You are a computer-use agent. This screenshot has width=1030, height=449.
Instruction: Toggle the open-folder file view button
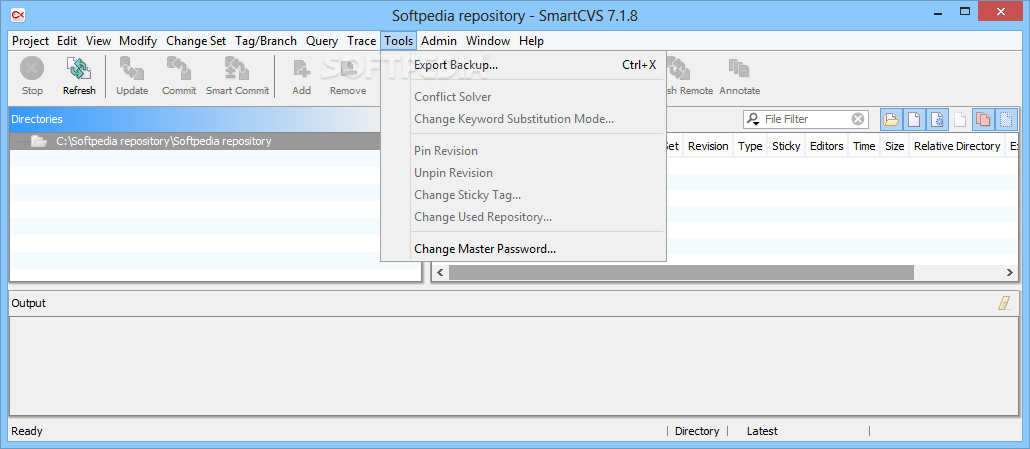891,119
